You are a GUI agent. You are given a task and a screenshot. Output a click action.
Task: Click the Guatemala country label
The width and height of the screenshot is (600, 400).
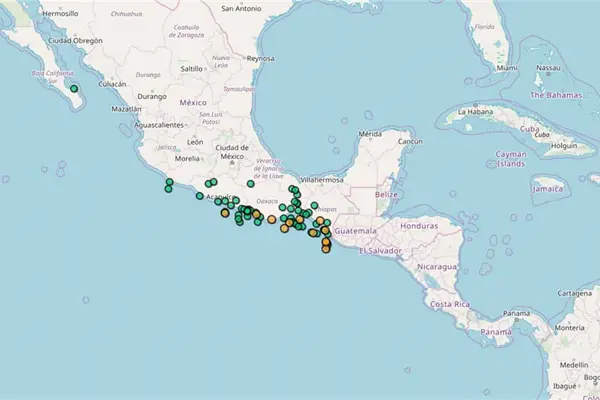coord(357,231)
